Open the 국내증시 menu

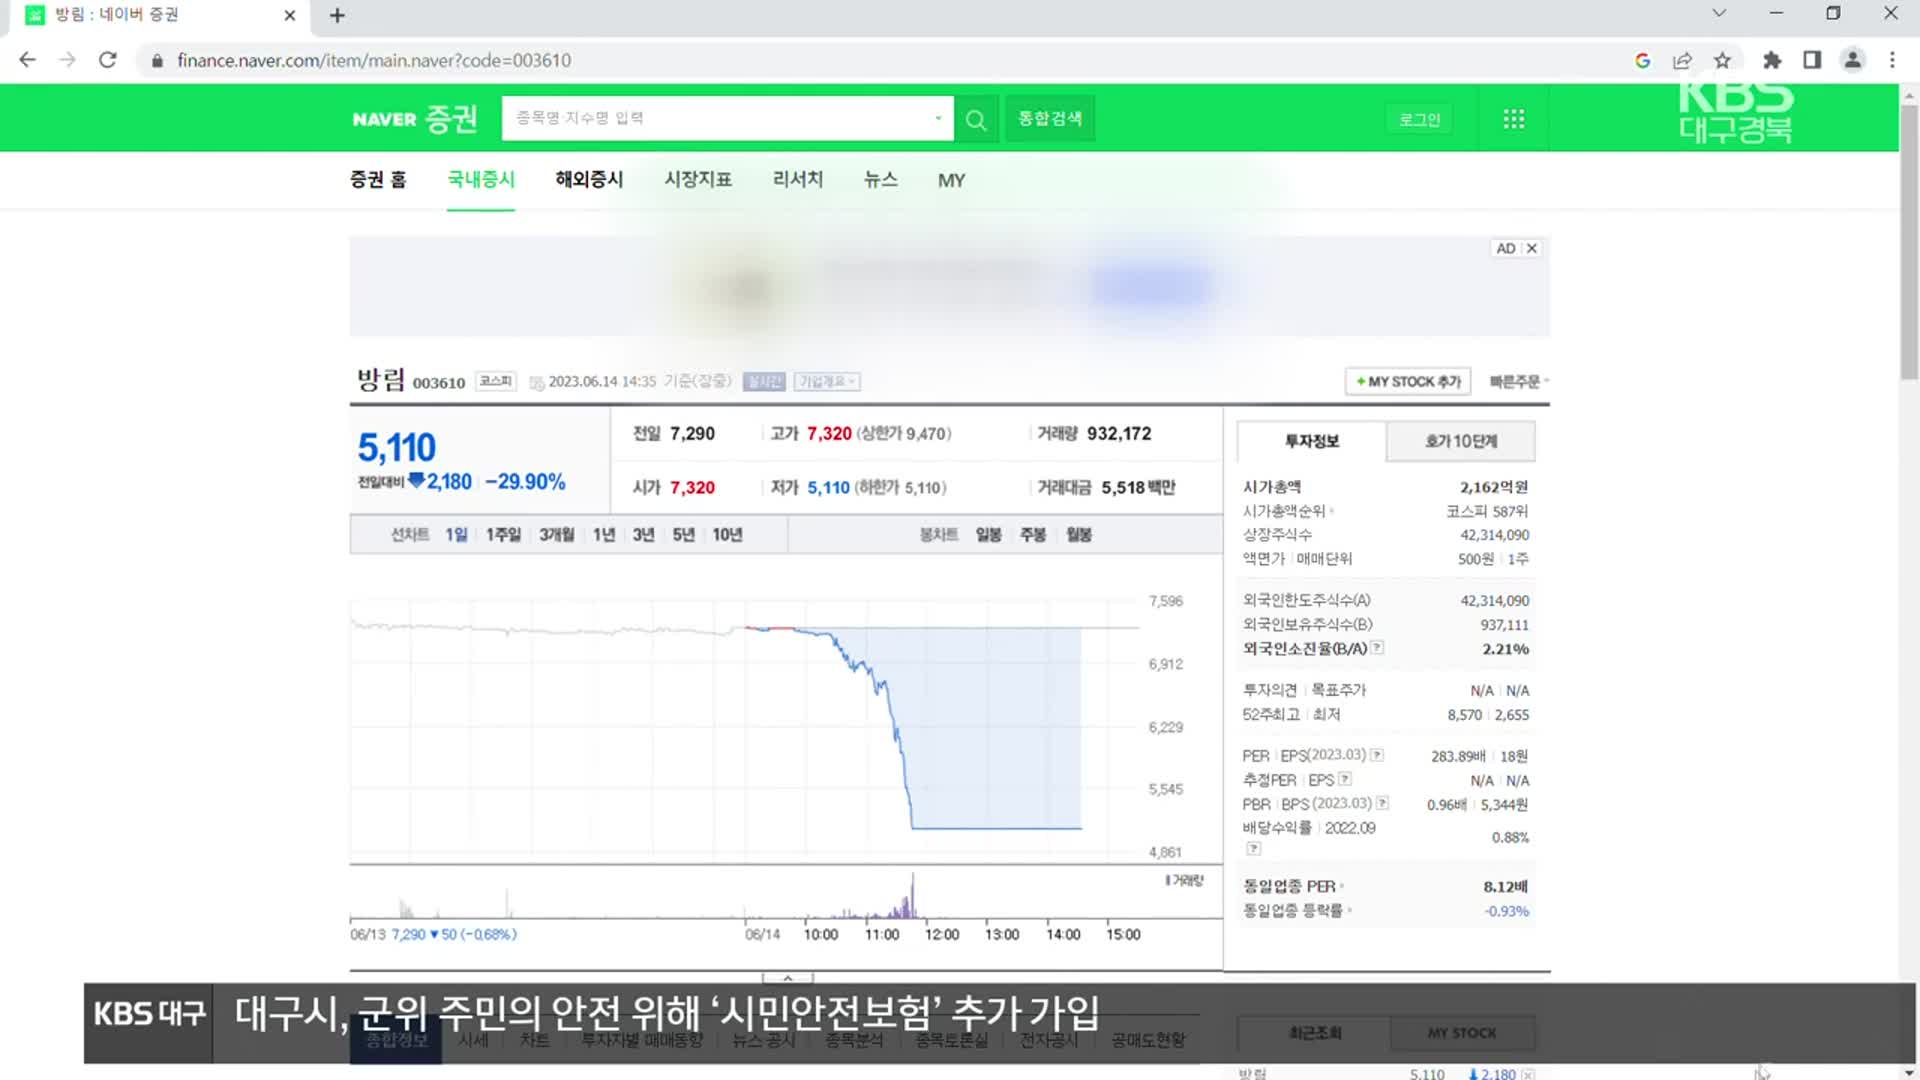pyautogui.click(x=481, y=180)
